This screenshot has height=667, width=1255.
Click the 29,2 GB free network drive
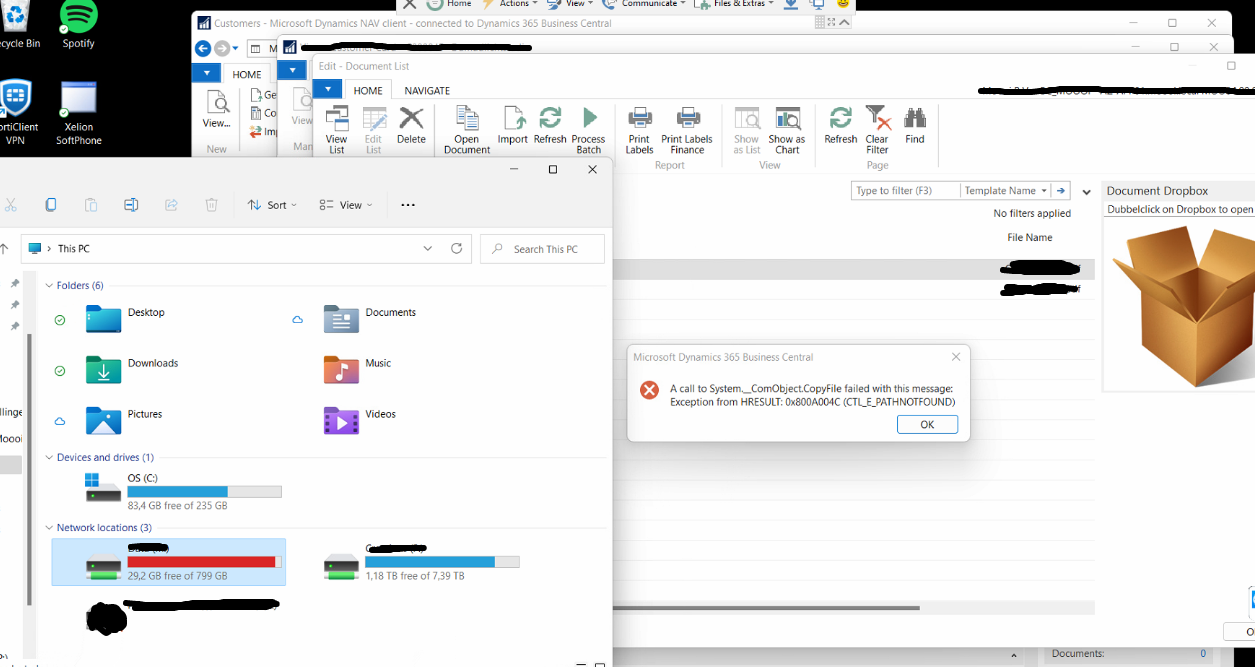[x=169, y=562]
